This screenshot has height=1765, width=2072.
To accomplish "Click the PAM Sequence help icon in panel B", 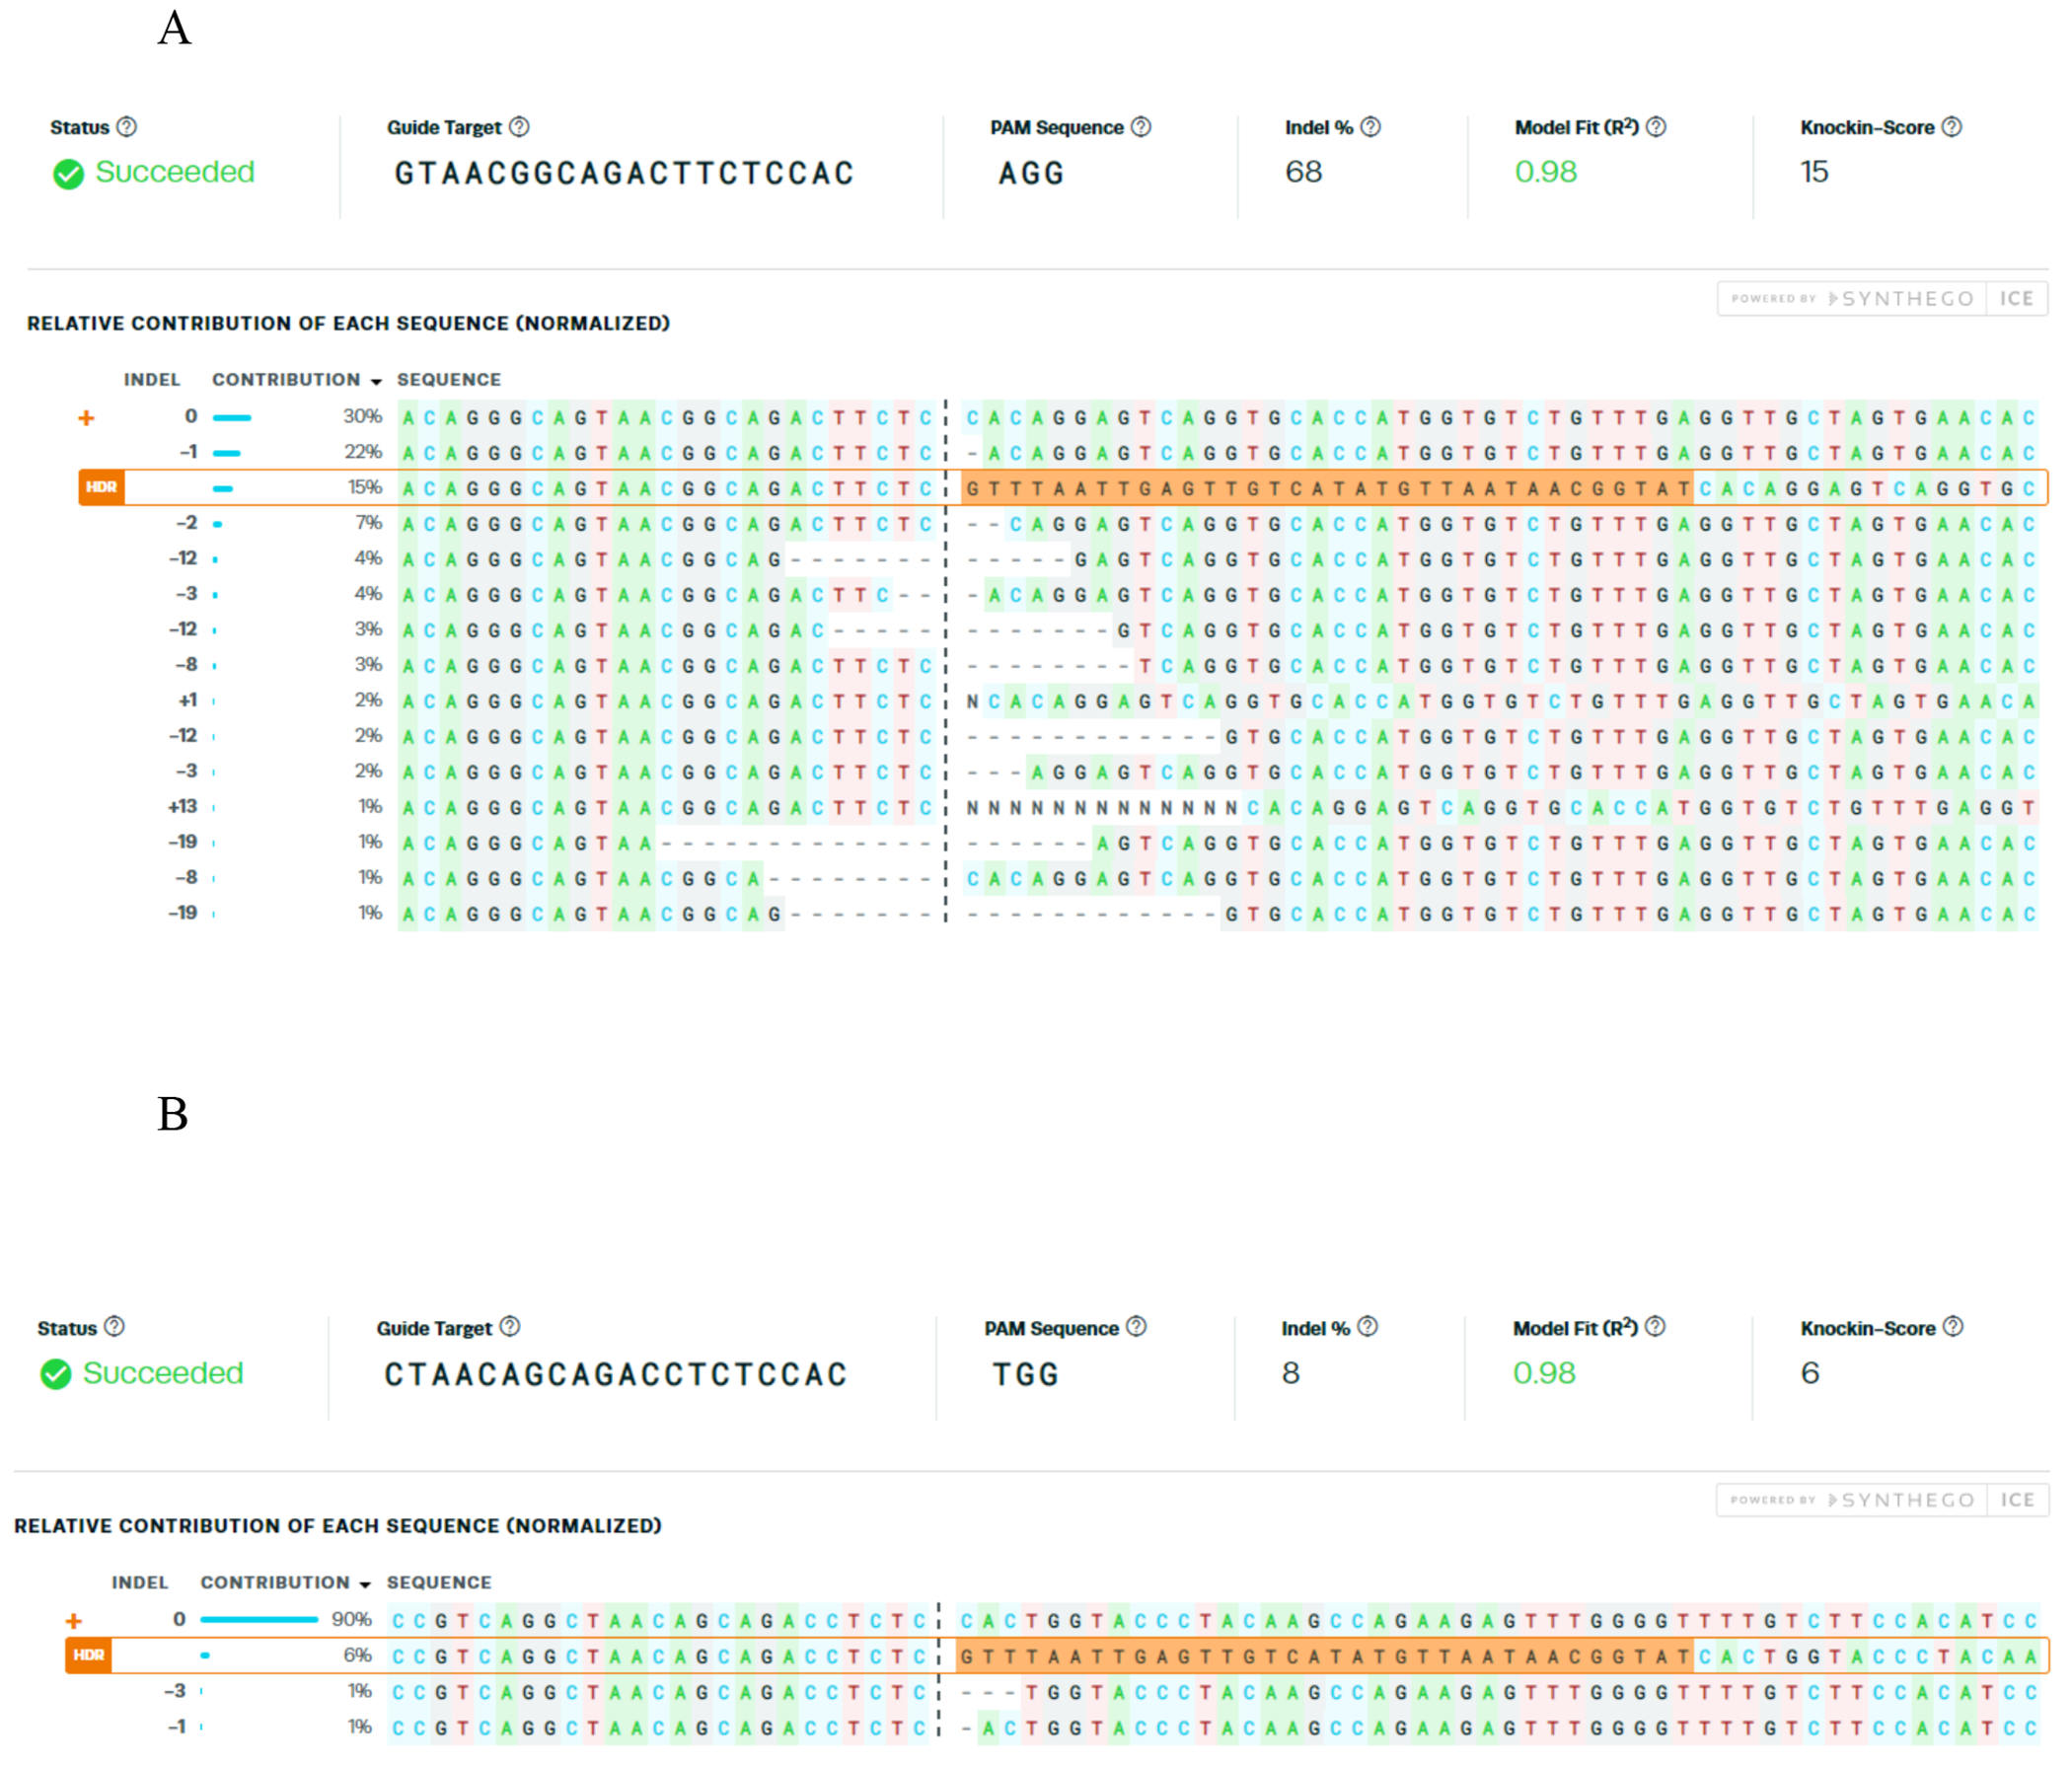I will tap(1136, 1326).
